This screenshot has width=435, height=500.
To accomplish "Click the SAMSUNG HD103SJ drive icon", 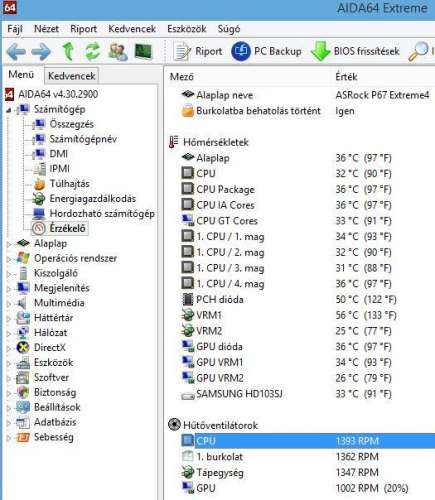I will pyautogui.click(x=188, y=395).
